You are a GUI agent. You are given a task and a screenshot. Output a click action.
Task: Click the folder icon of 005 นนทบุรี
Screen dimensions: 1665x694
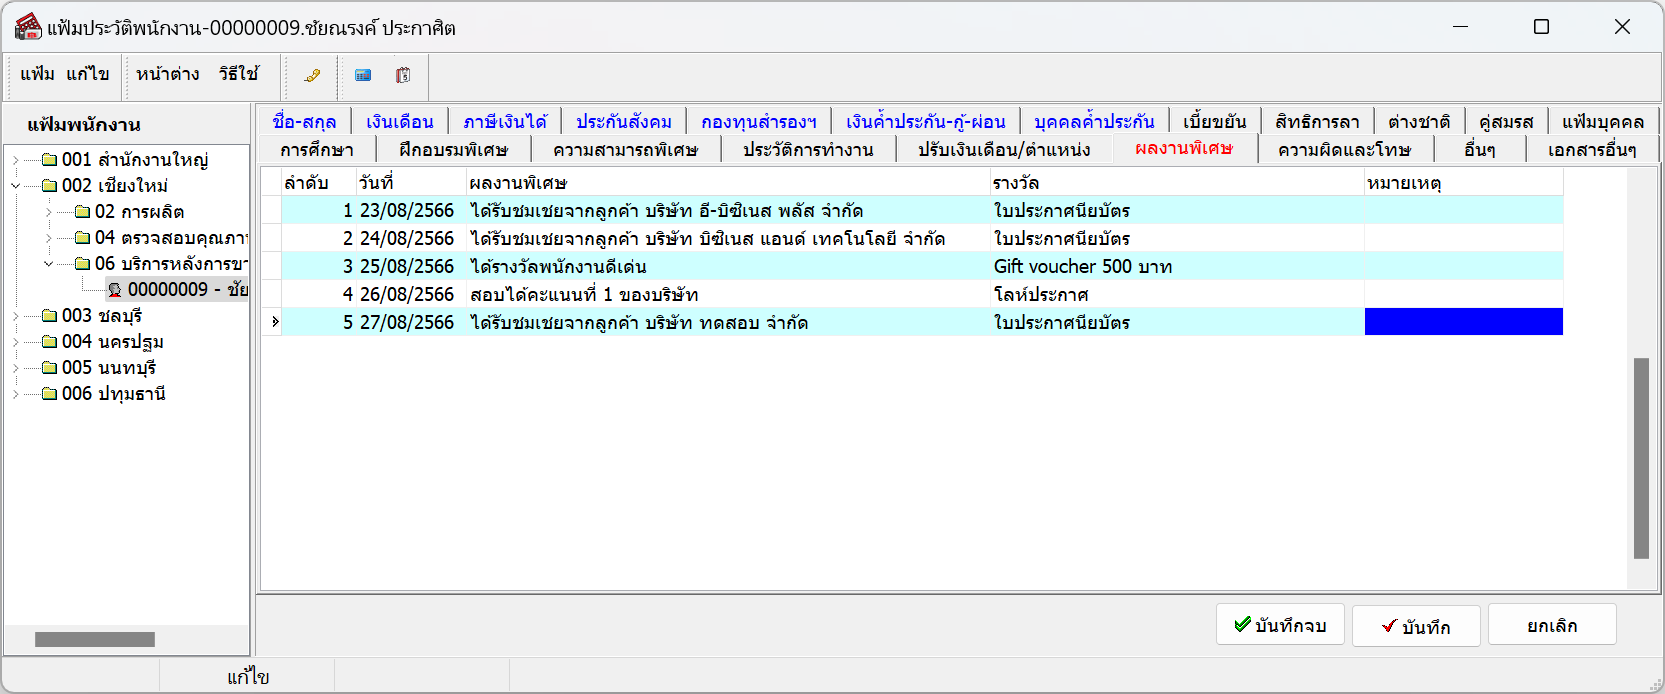50,368
